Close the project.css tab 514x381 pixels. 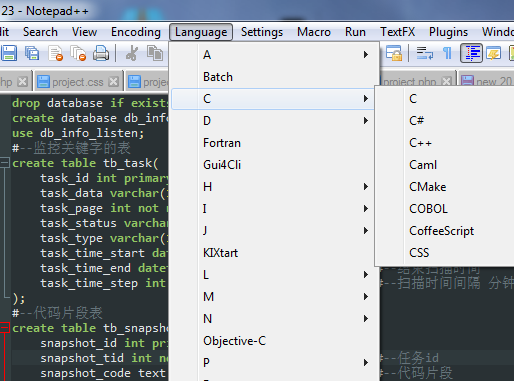(x=114, y=82)
